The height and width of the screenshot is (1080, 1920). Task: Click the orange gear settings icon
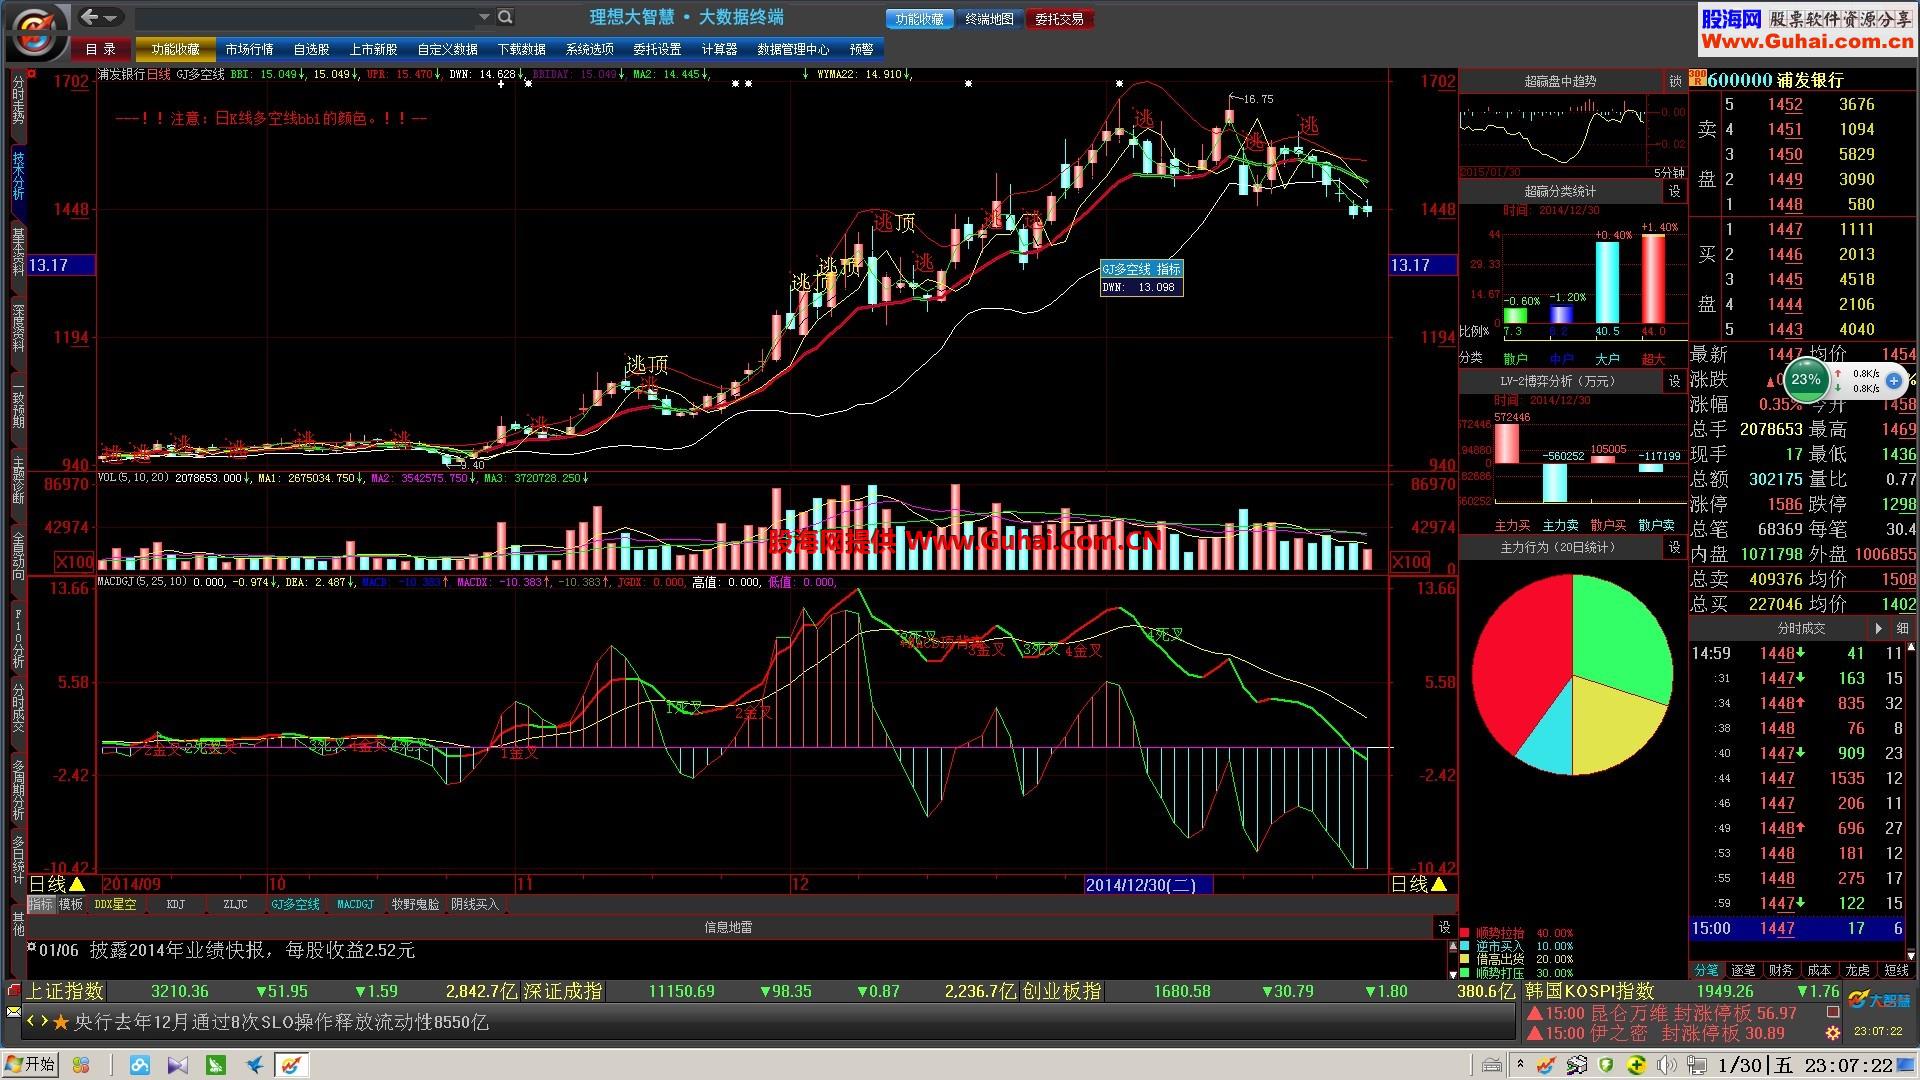(1832, 1033)
